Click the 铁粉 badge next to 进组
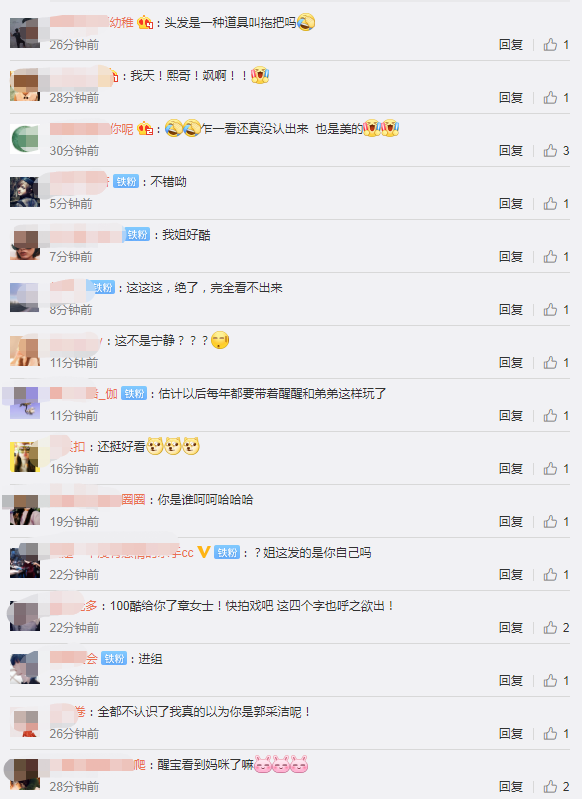 click(x=114, y=658)
